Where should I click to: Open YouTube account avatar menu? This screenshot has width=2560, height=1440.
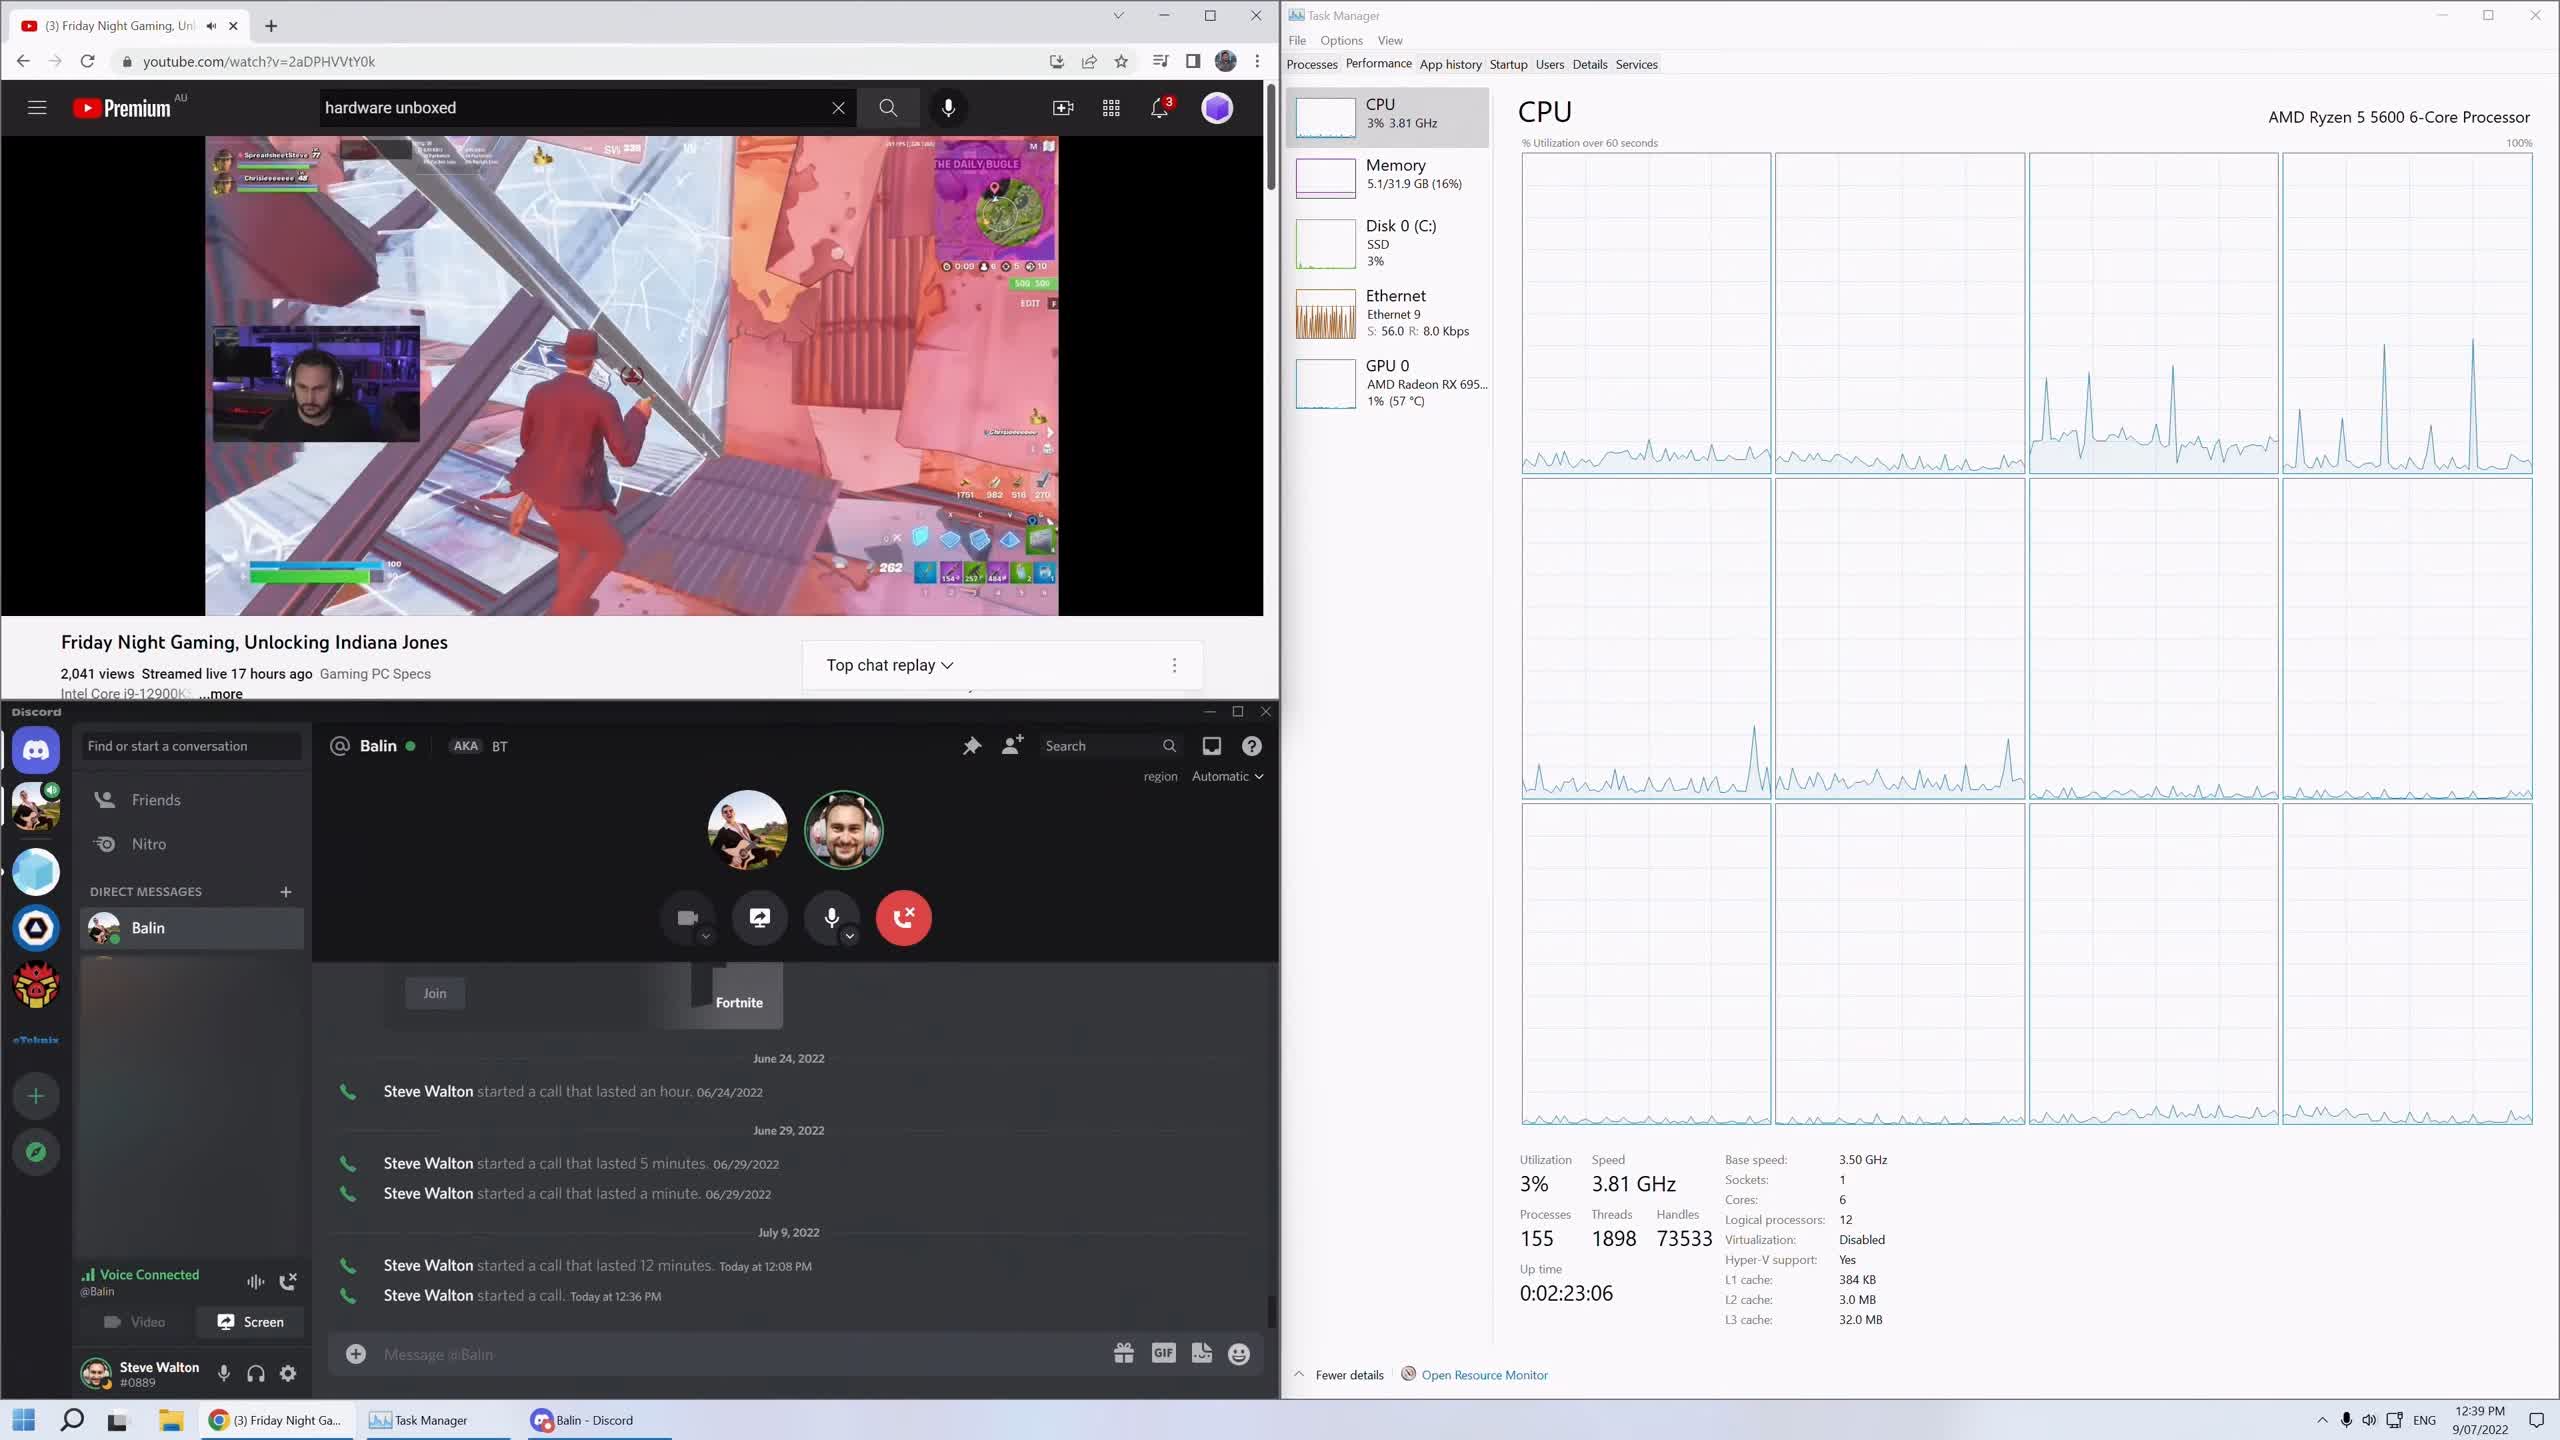pos(1217,108)
